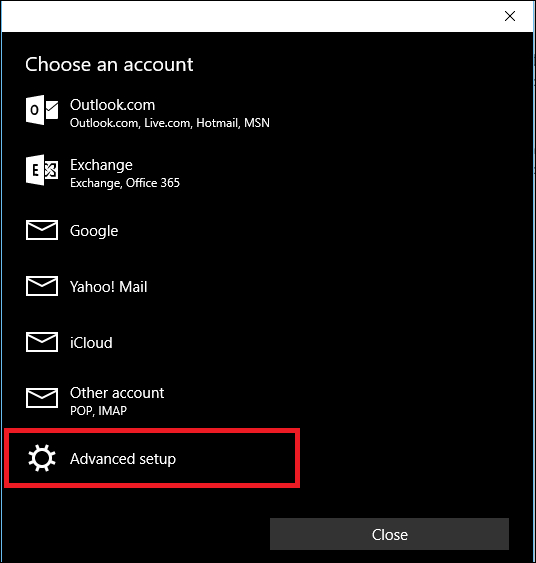This screenshot has height=563, width=536.
Task: Click the 'Choose an account' heading
Action: coord(109,65)
